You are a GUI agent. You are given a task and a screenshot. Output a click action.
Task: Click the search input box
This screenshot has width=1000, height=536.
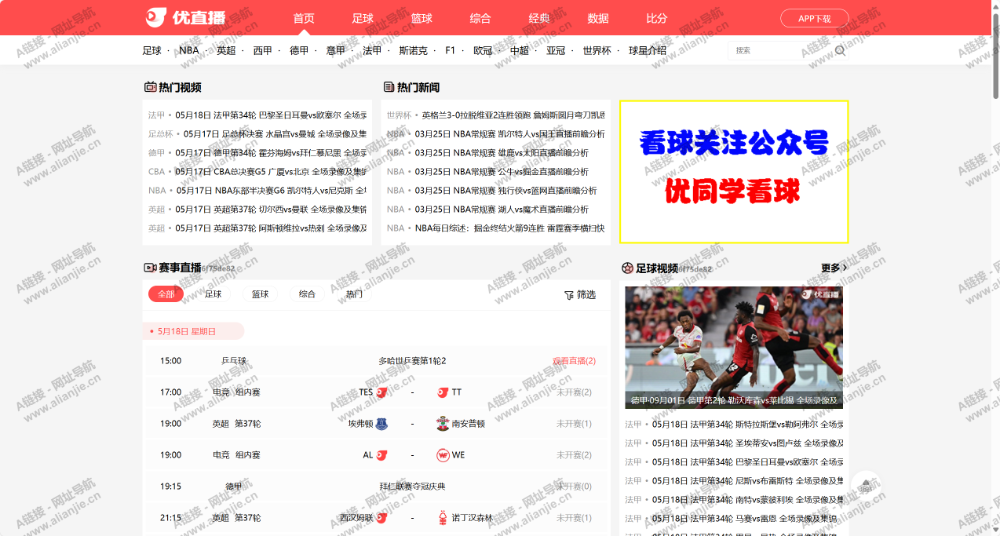[x=779, y=50]
